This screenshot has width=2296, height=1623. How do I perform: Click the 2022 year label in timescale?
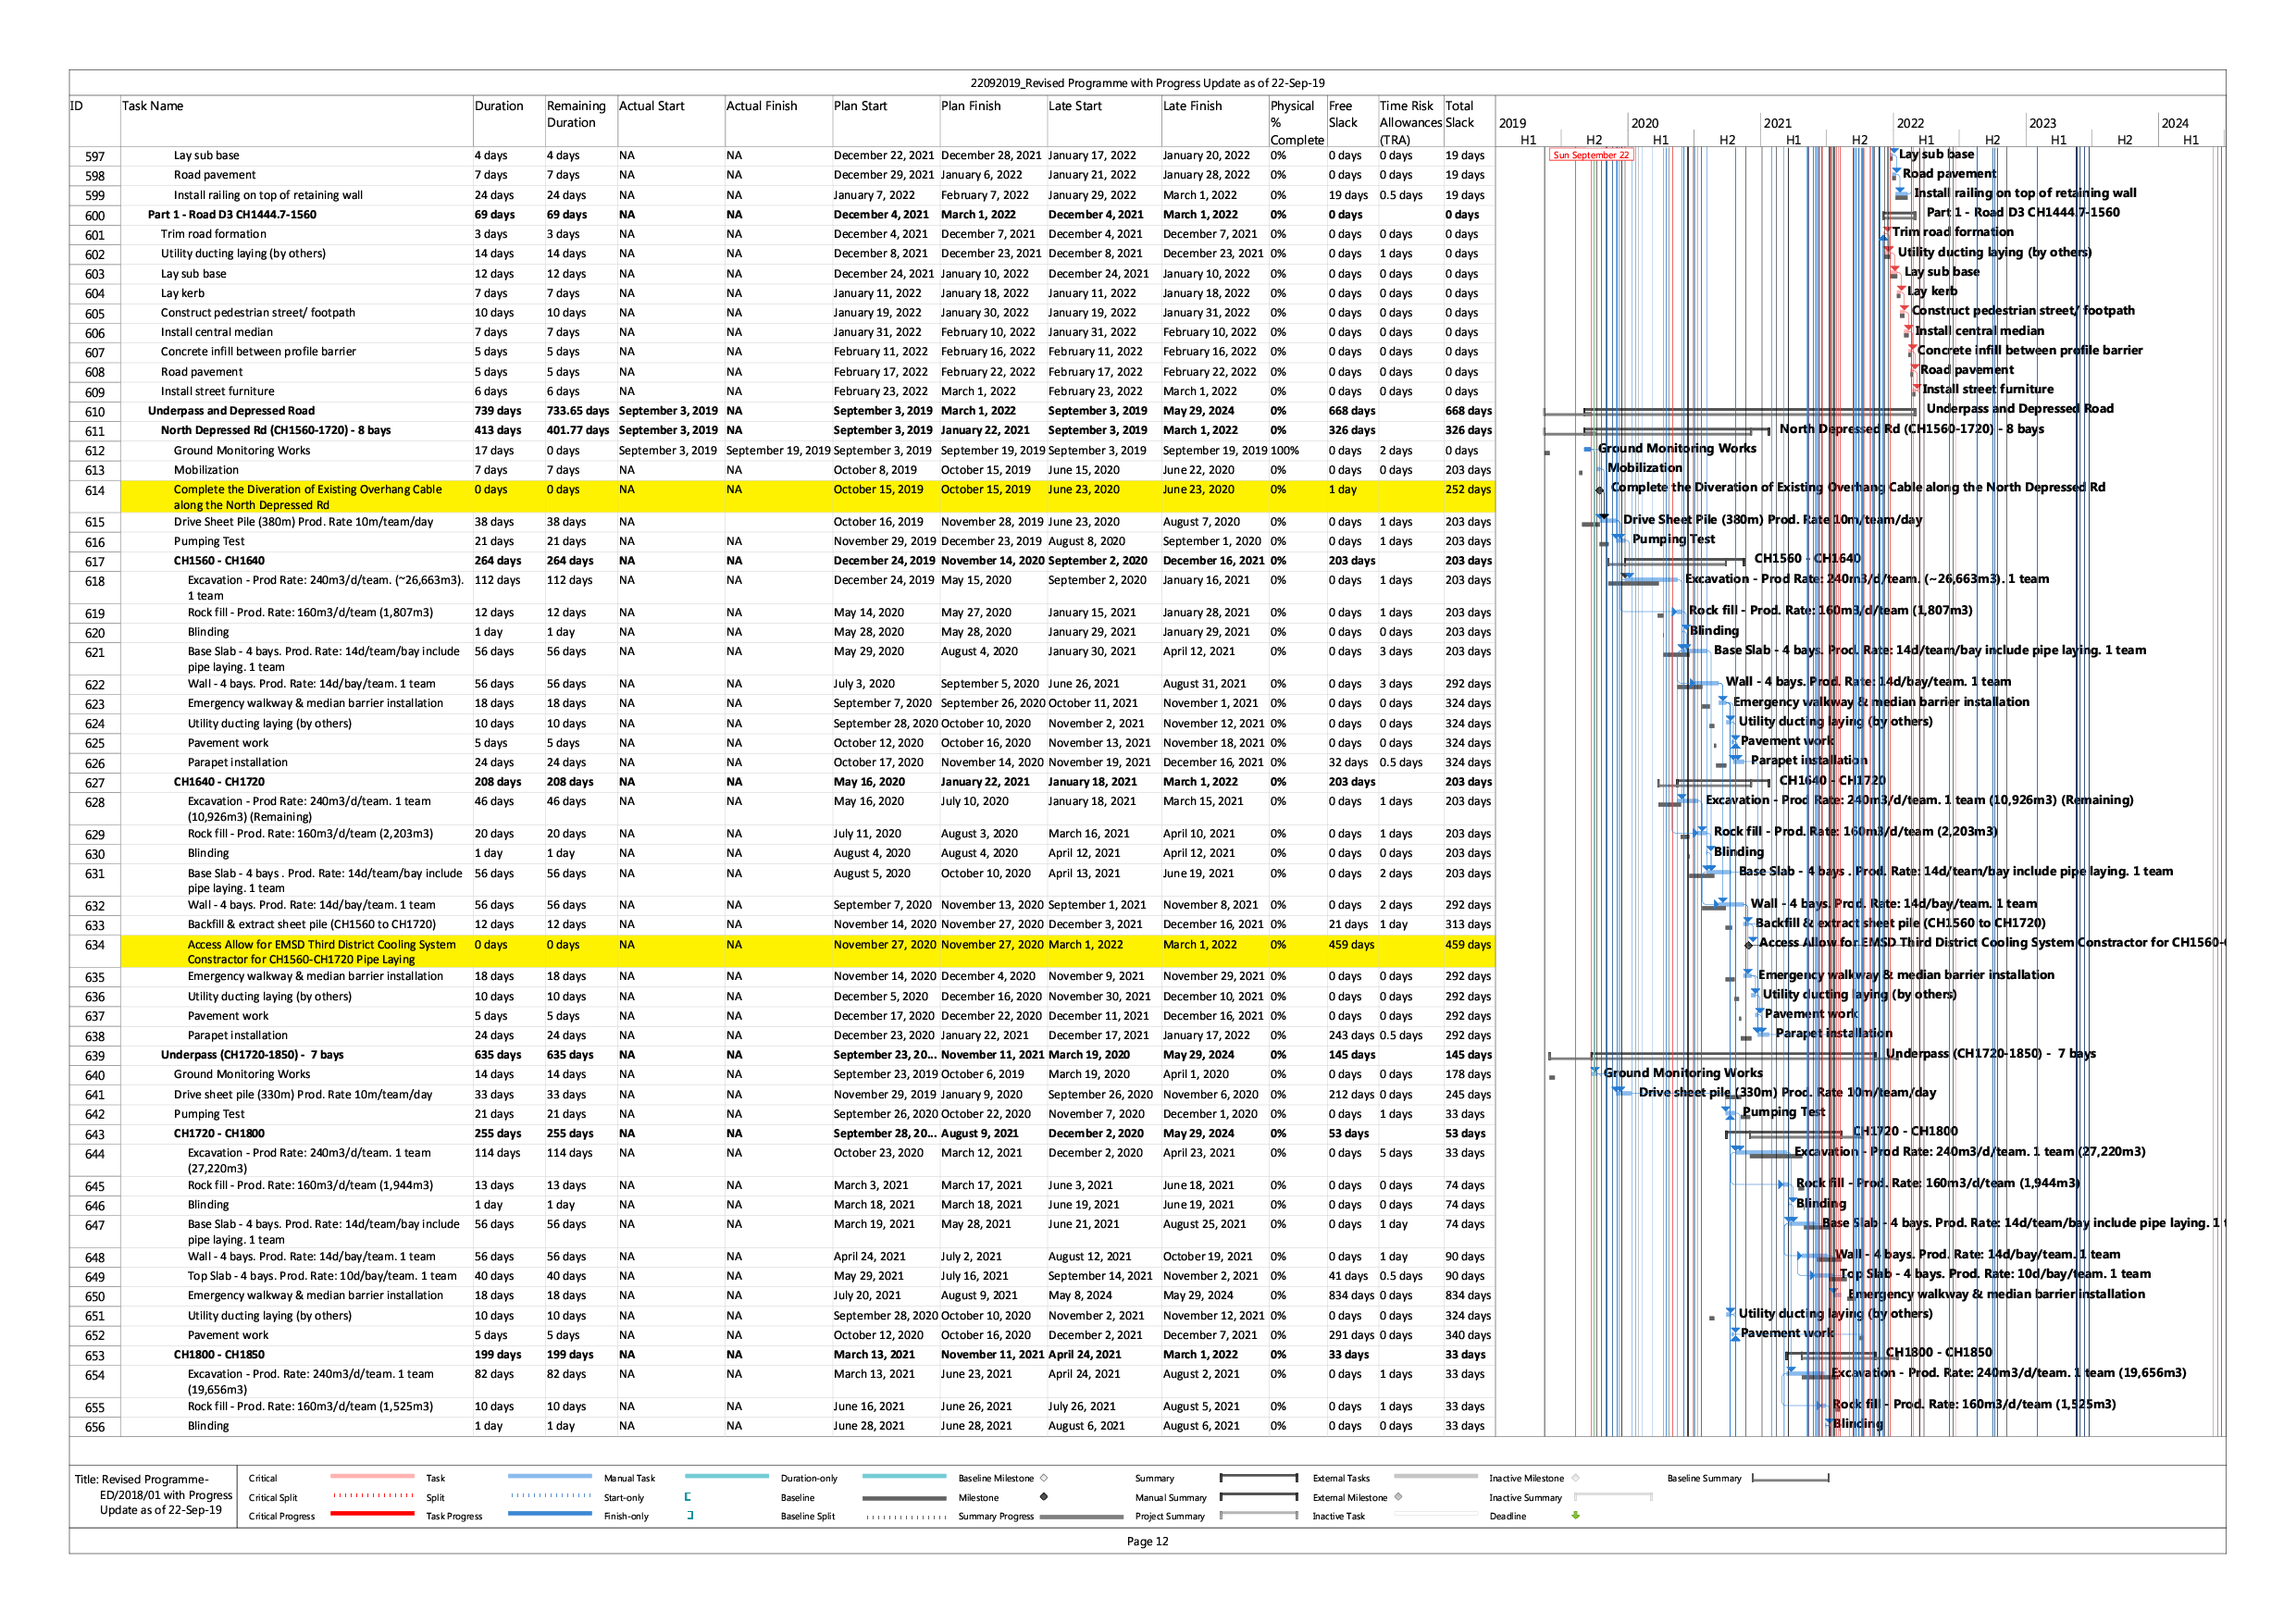[x=1910, y=124]
